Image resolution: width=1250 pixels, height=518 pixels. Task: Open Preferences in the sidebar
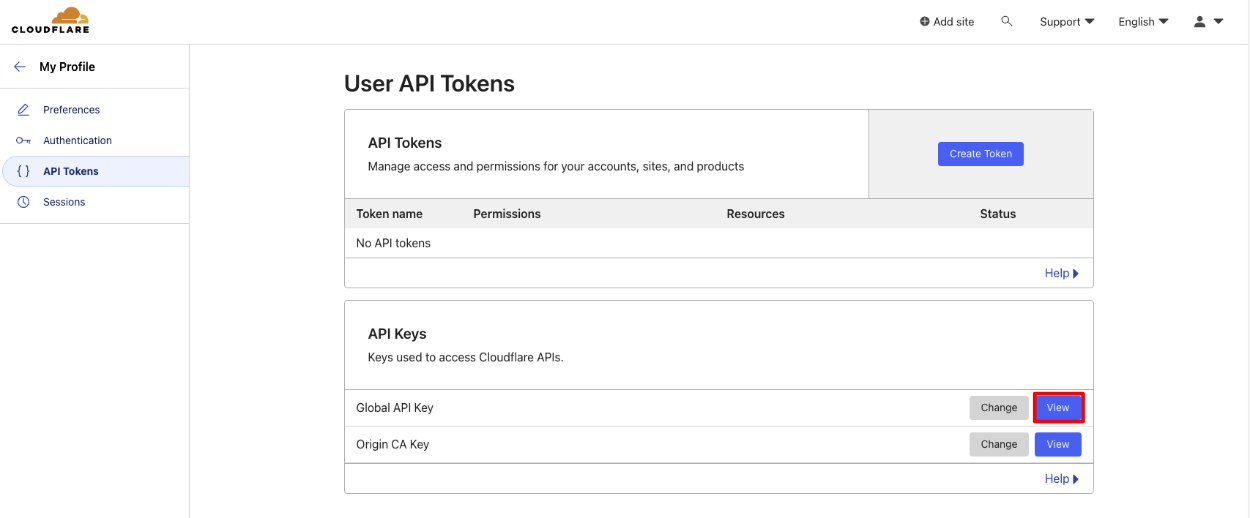tap(71, 110)
